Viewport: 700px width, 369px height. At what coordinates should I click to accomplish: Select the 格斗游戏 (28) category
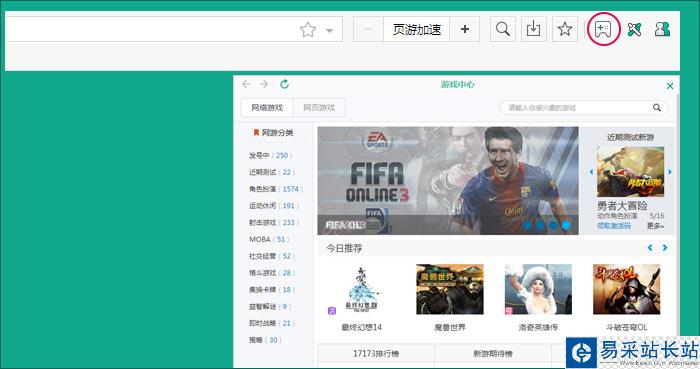[272, 273]
